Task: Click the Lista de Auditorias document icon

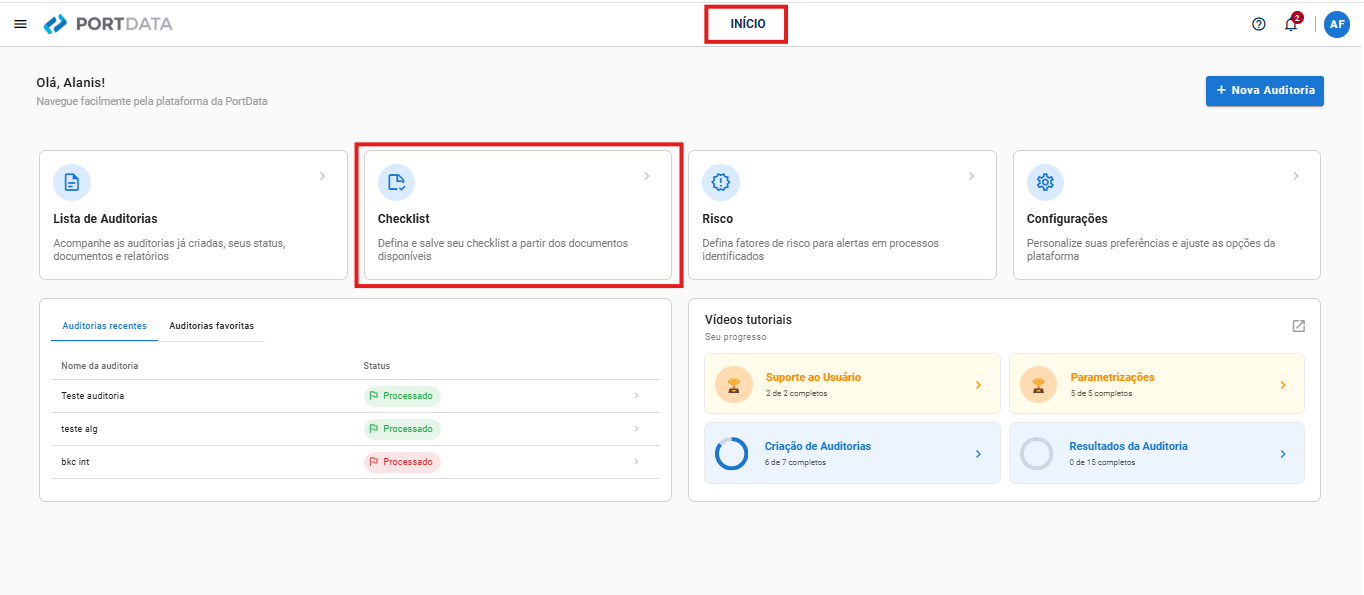Action: 72,182
